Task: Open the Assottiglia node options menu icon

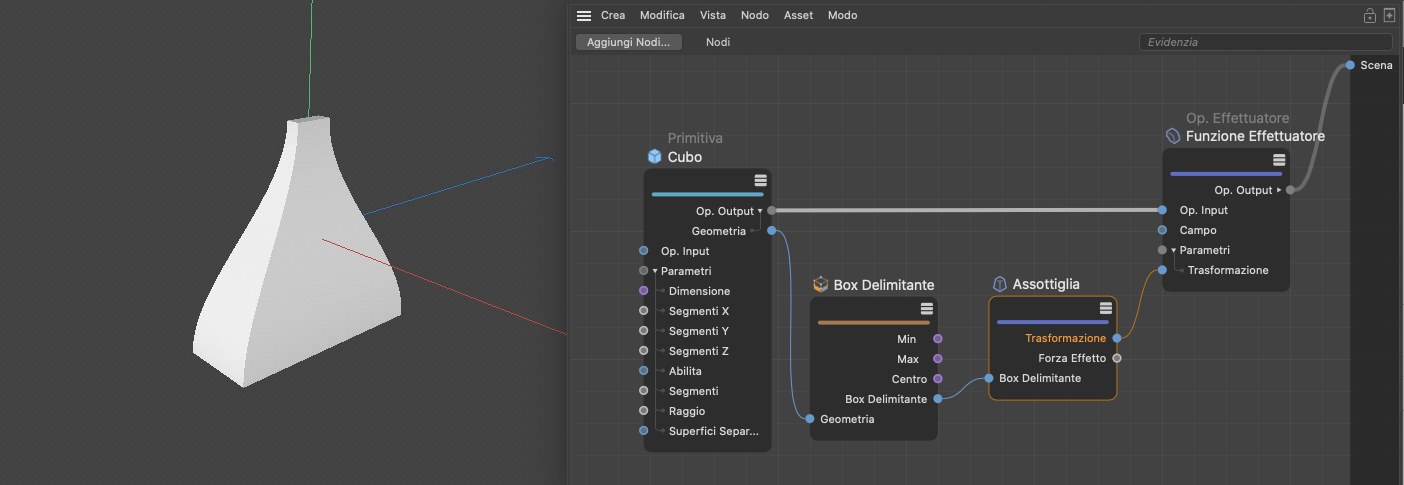Action: click(1105, 308)
